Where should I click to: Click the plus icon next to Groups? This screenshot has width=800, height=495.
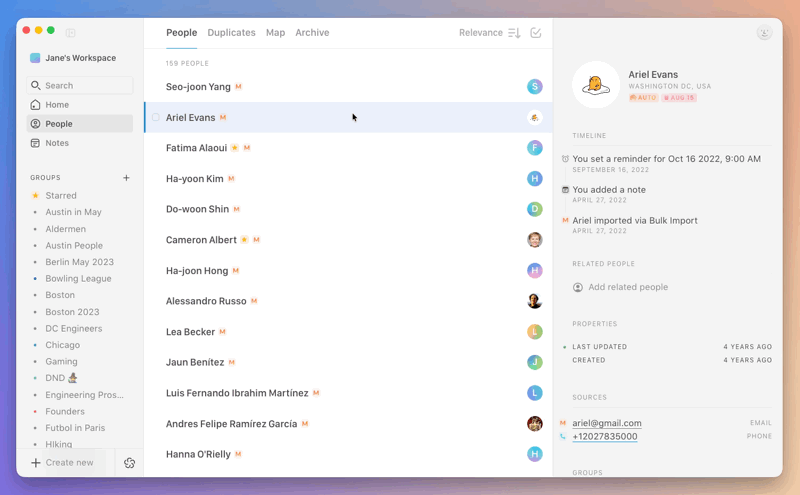pos(126,178)
